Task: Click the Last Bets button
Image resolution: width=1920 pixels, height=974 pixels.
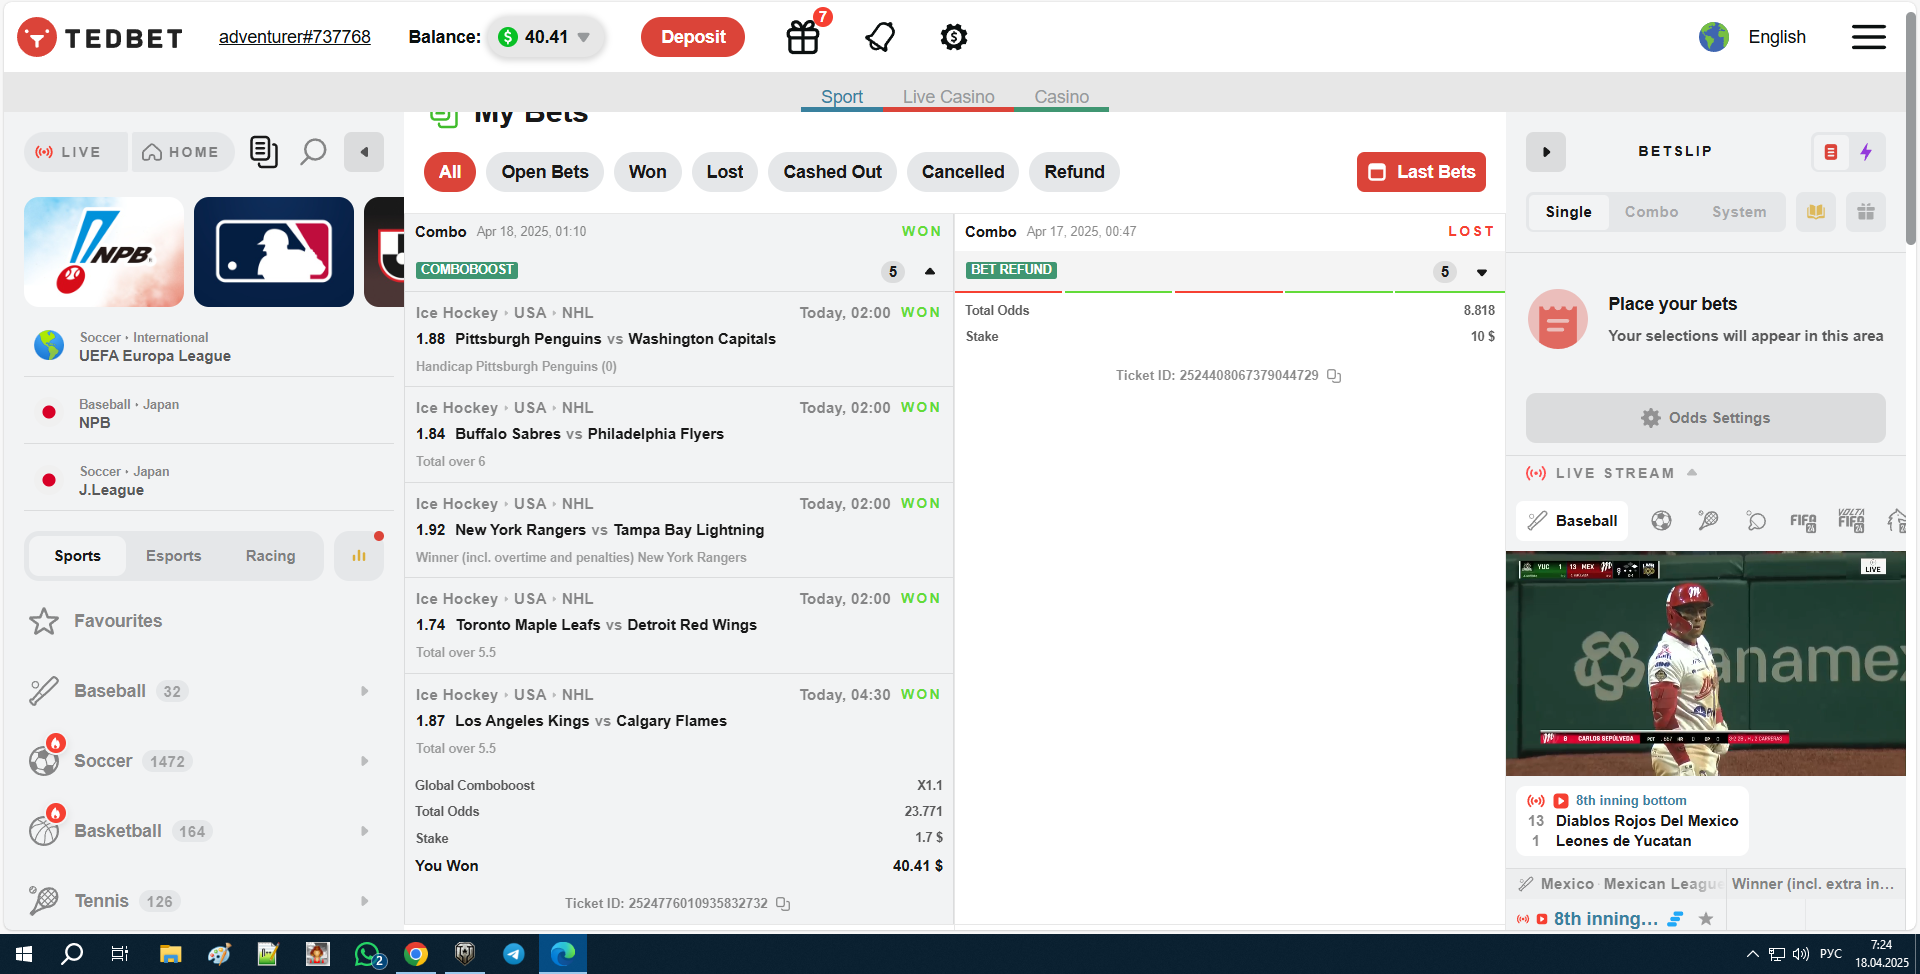Action: (x=1420, y=172)
